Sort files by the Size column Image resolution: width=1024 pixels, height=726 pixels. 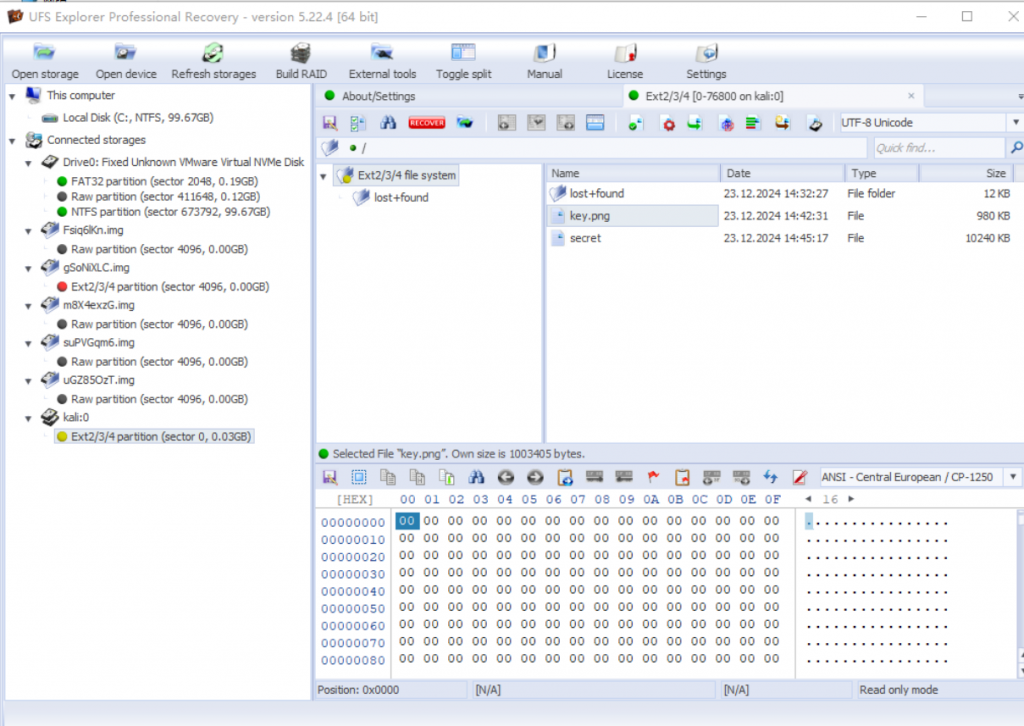966,173
